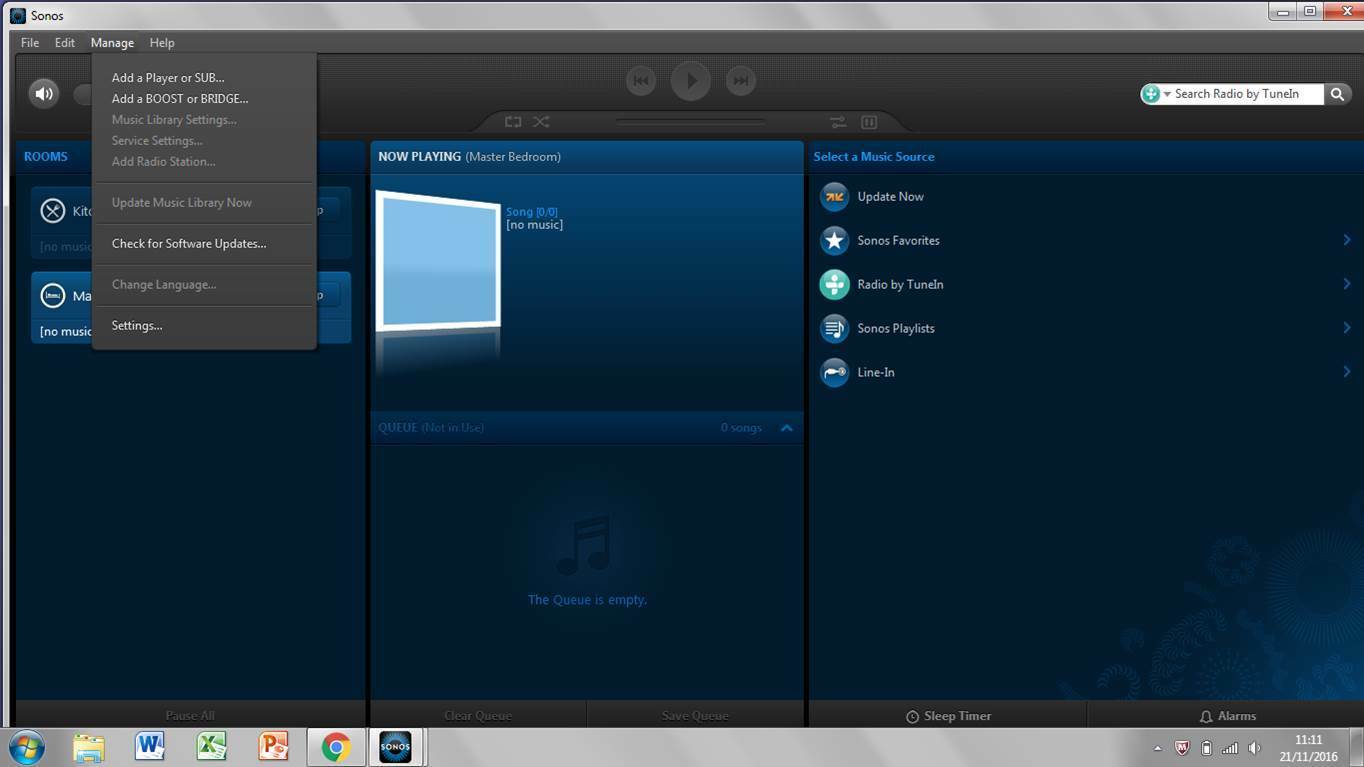Select the Line-In source icon
This screenshot has width=1364, height=767.
834,373
